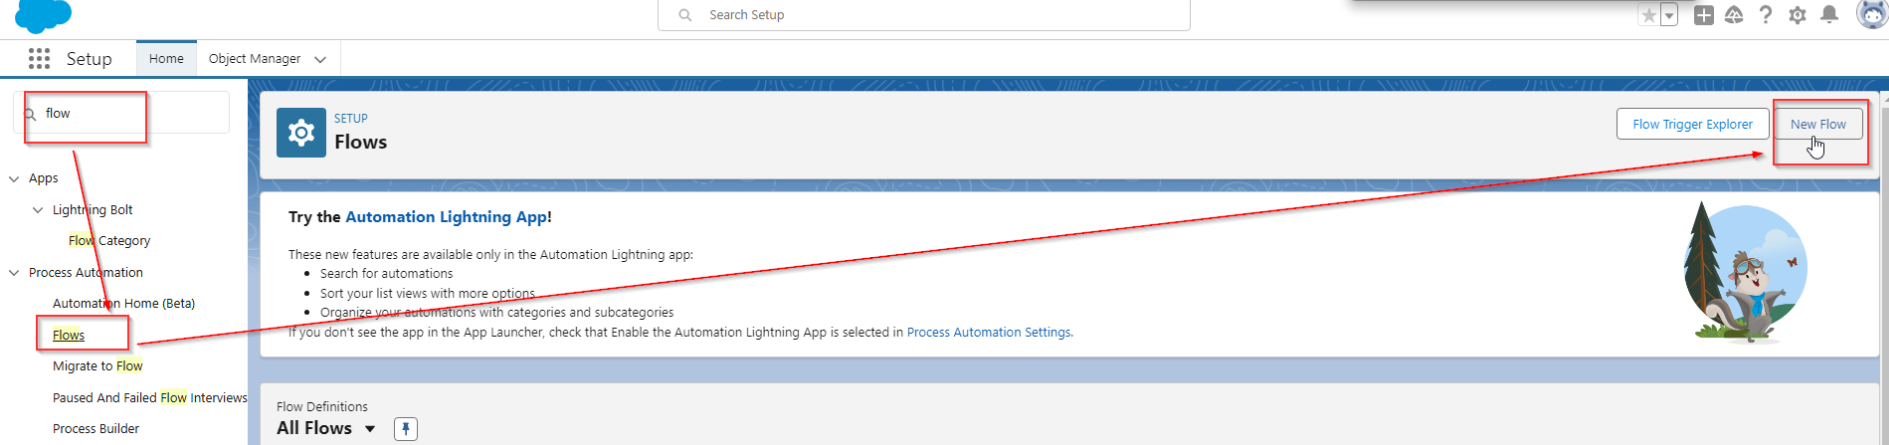The image size is (1889, 445).
Task: Pin the All Flows list view
Action: [405, 429]
